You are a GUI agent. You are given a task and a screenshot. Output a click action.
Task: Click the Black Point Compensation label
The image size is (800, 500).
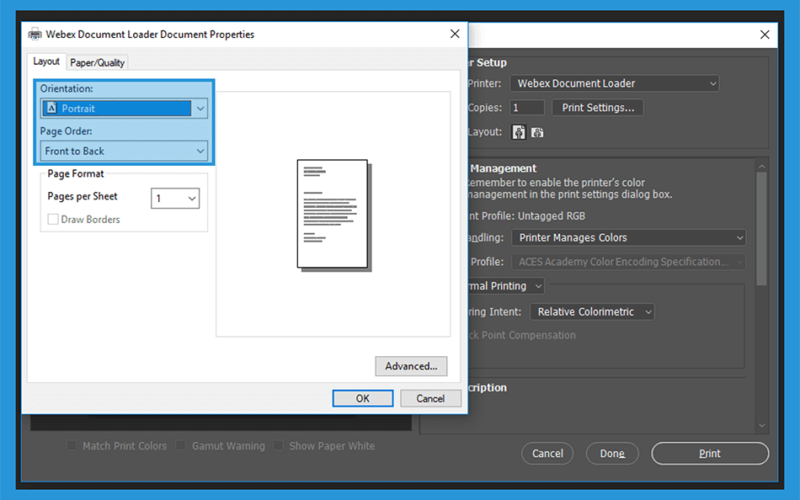coord(522,335)
